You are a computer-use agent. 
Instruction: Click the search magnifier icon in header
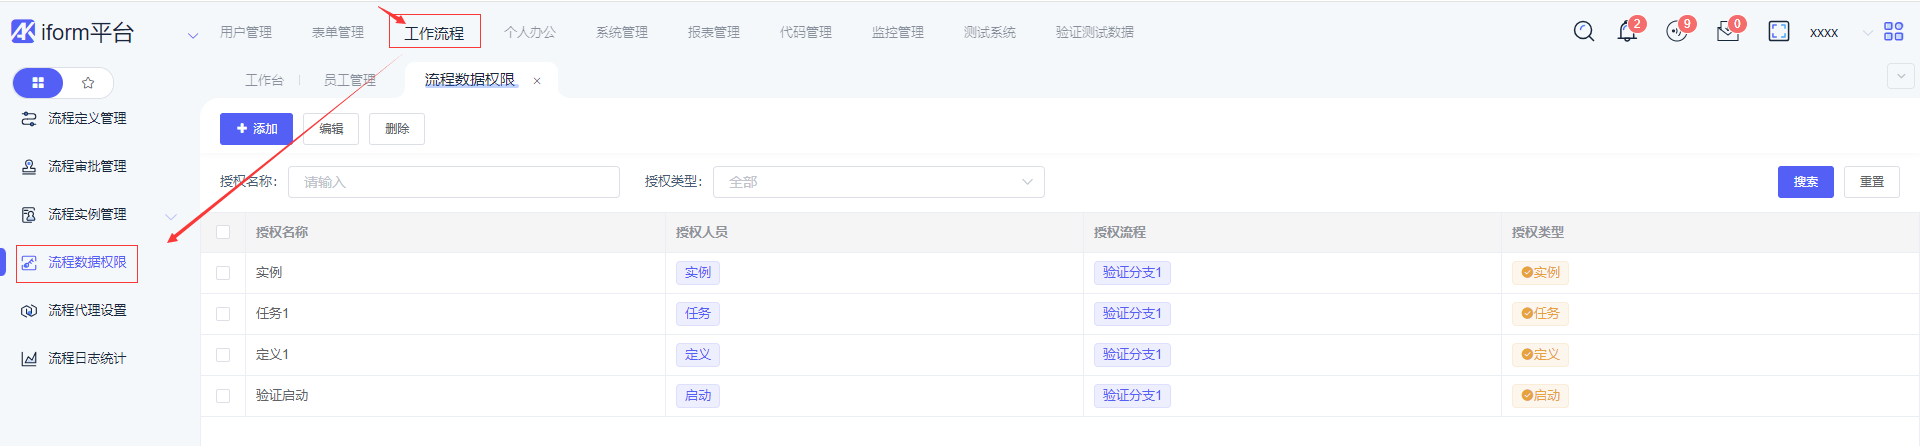1584,32
